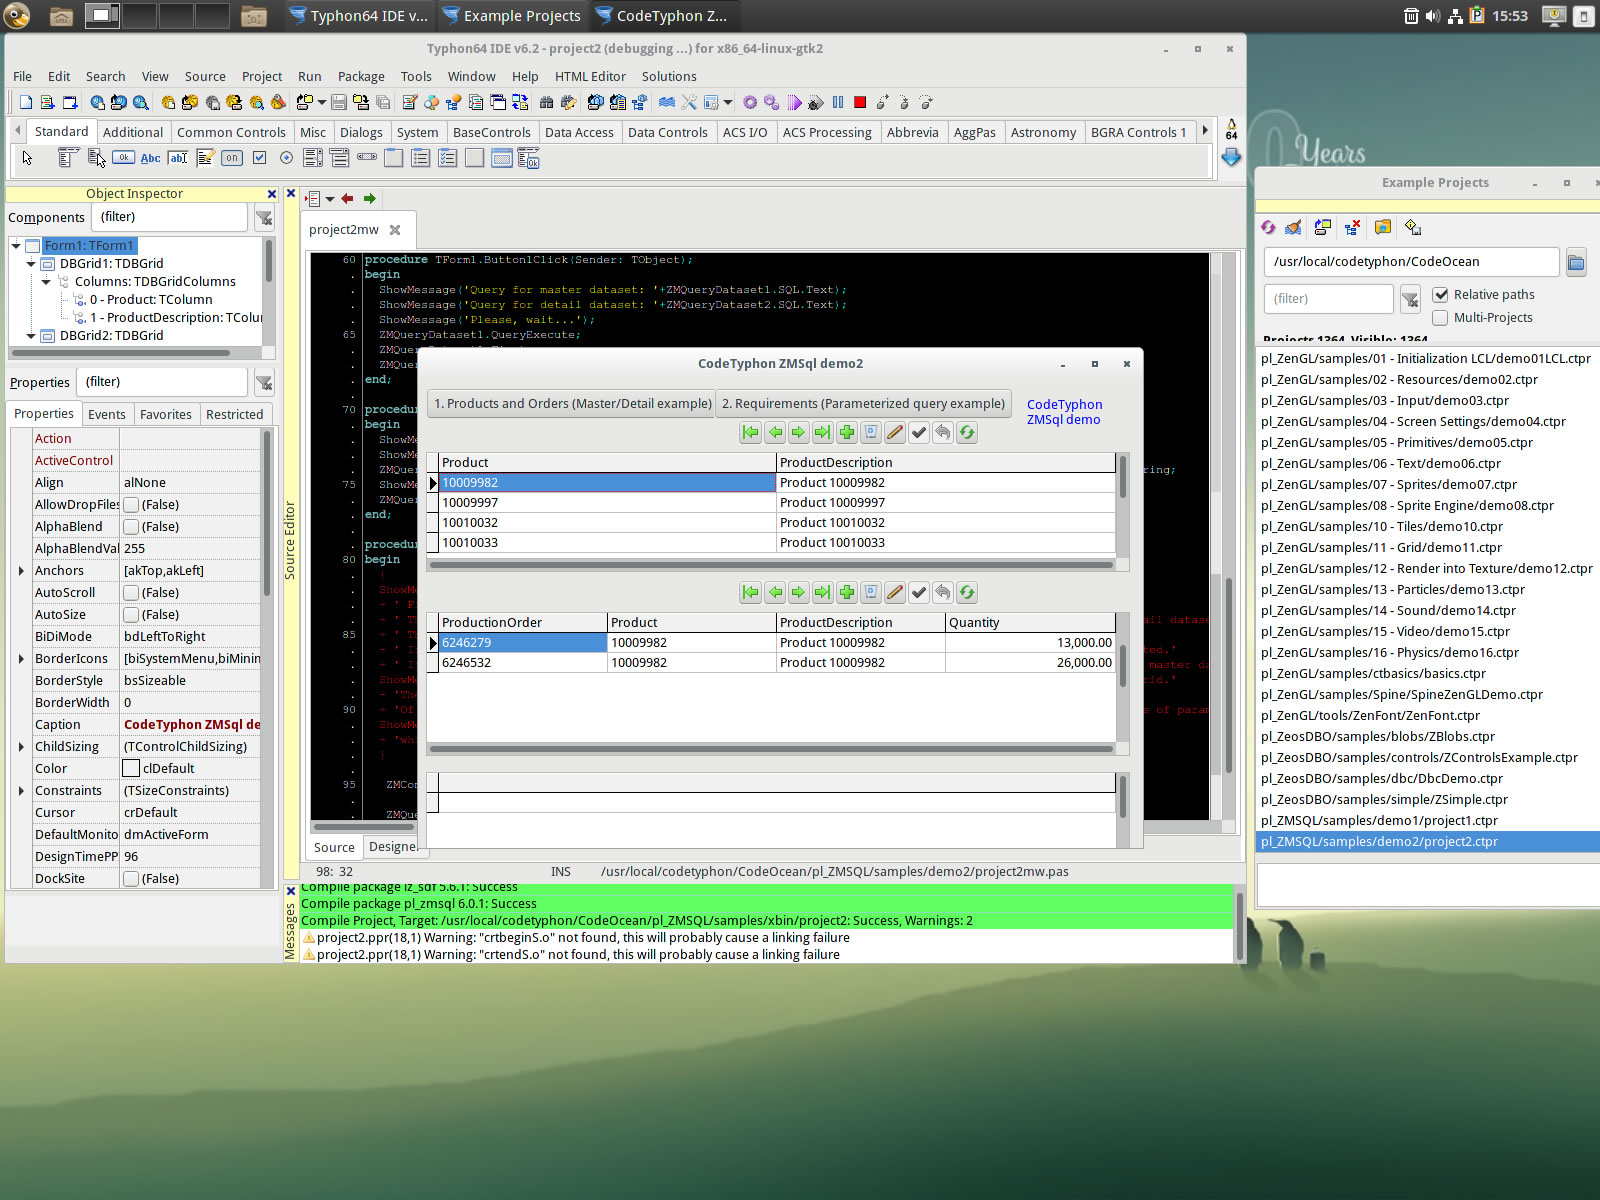This screenshot has width=1600, height=1200.
Task: Click the Save floppy icon in IDE toolbar
Action: pos(339,102)
